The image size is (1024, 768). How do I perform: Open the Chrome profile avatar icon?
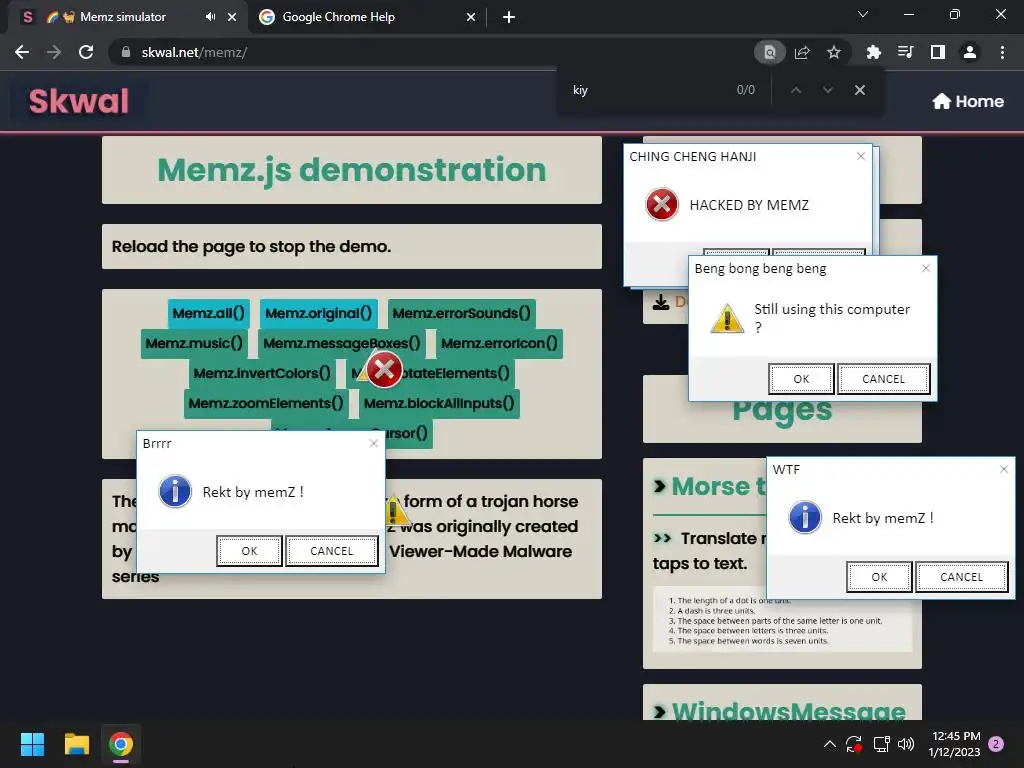click(970, 52)
